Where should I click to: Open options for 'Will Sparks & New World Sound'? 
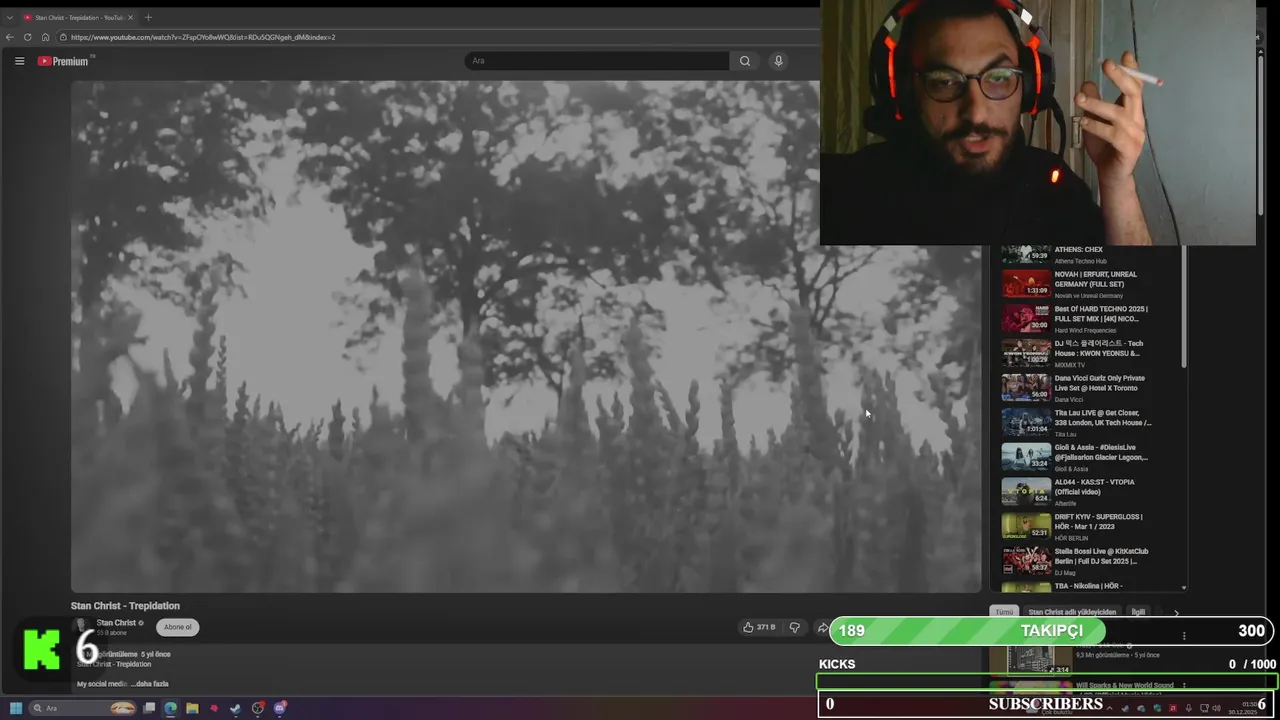point(1184,686)
